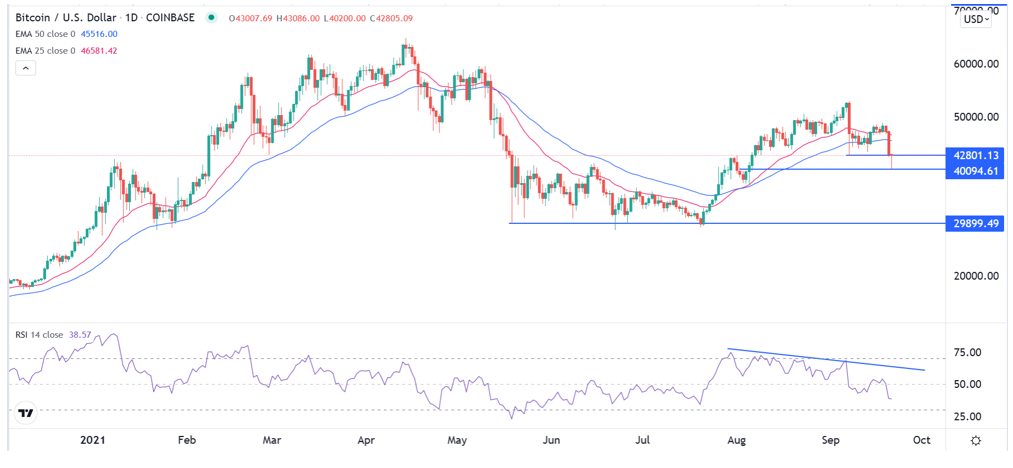The height and width of the screenshot is (468, 1013).
Task: Select the RSI 14 close indicator label
Action: (40, 335)
